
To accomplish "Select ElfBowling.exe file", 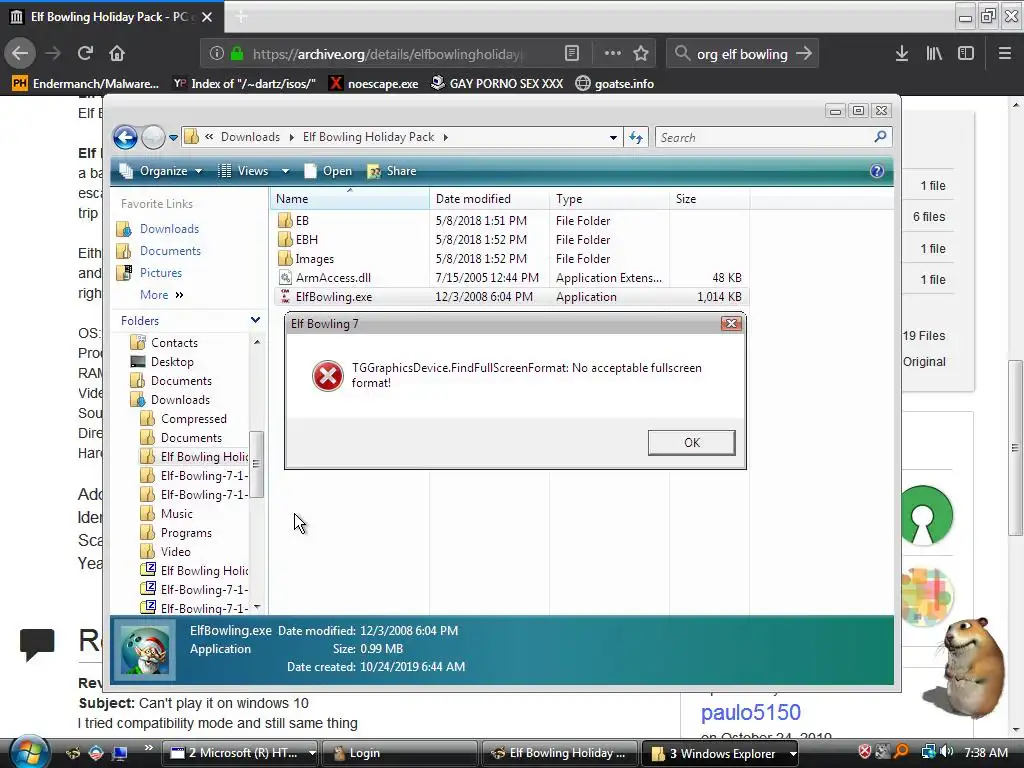I will (334, 296).
